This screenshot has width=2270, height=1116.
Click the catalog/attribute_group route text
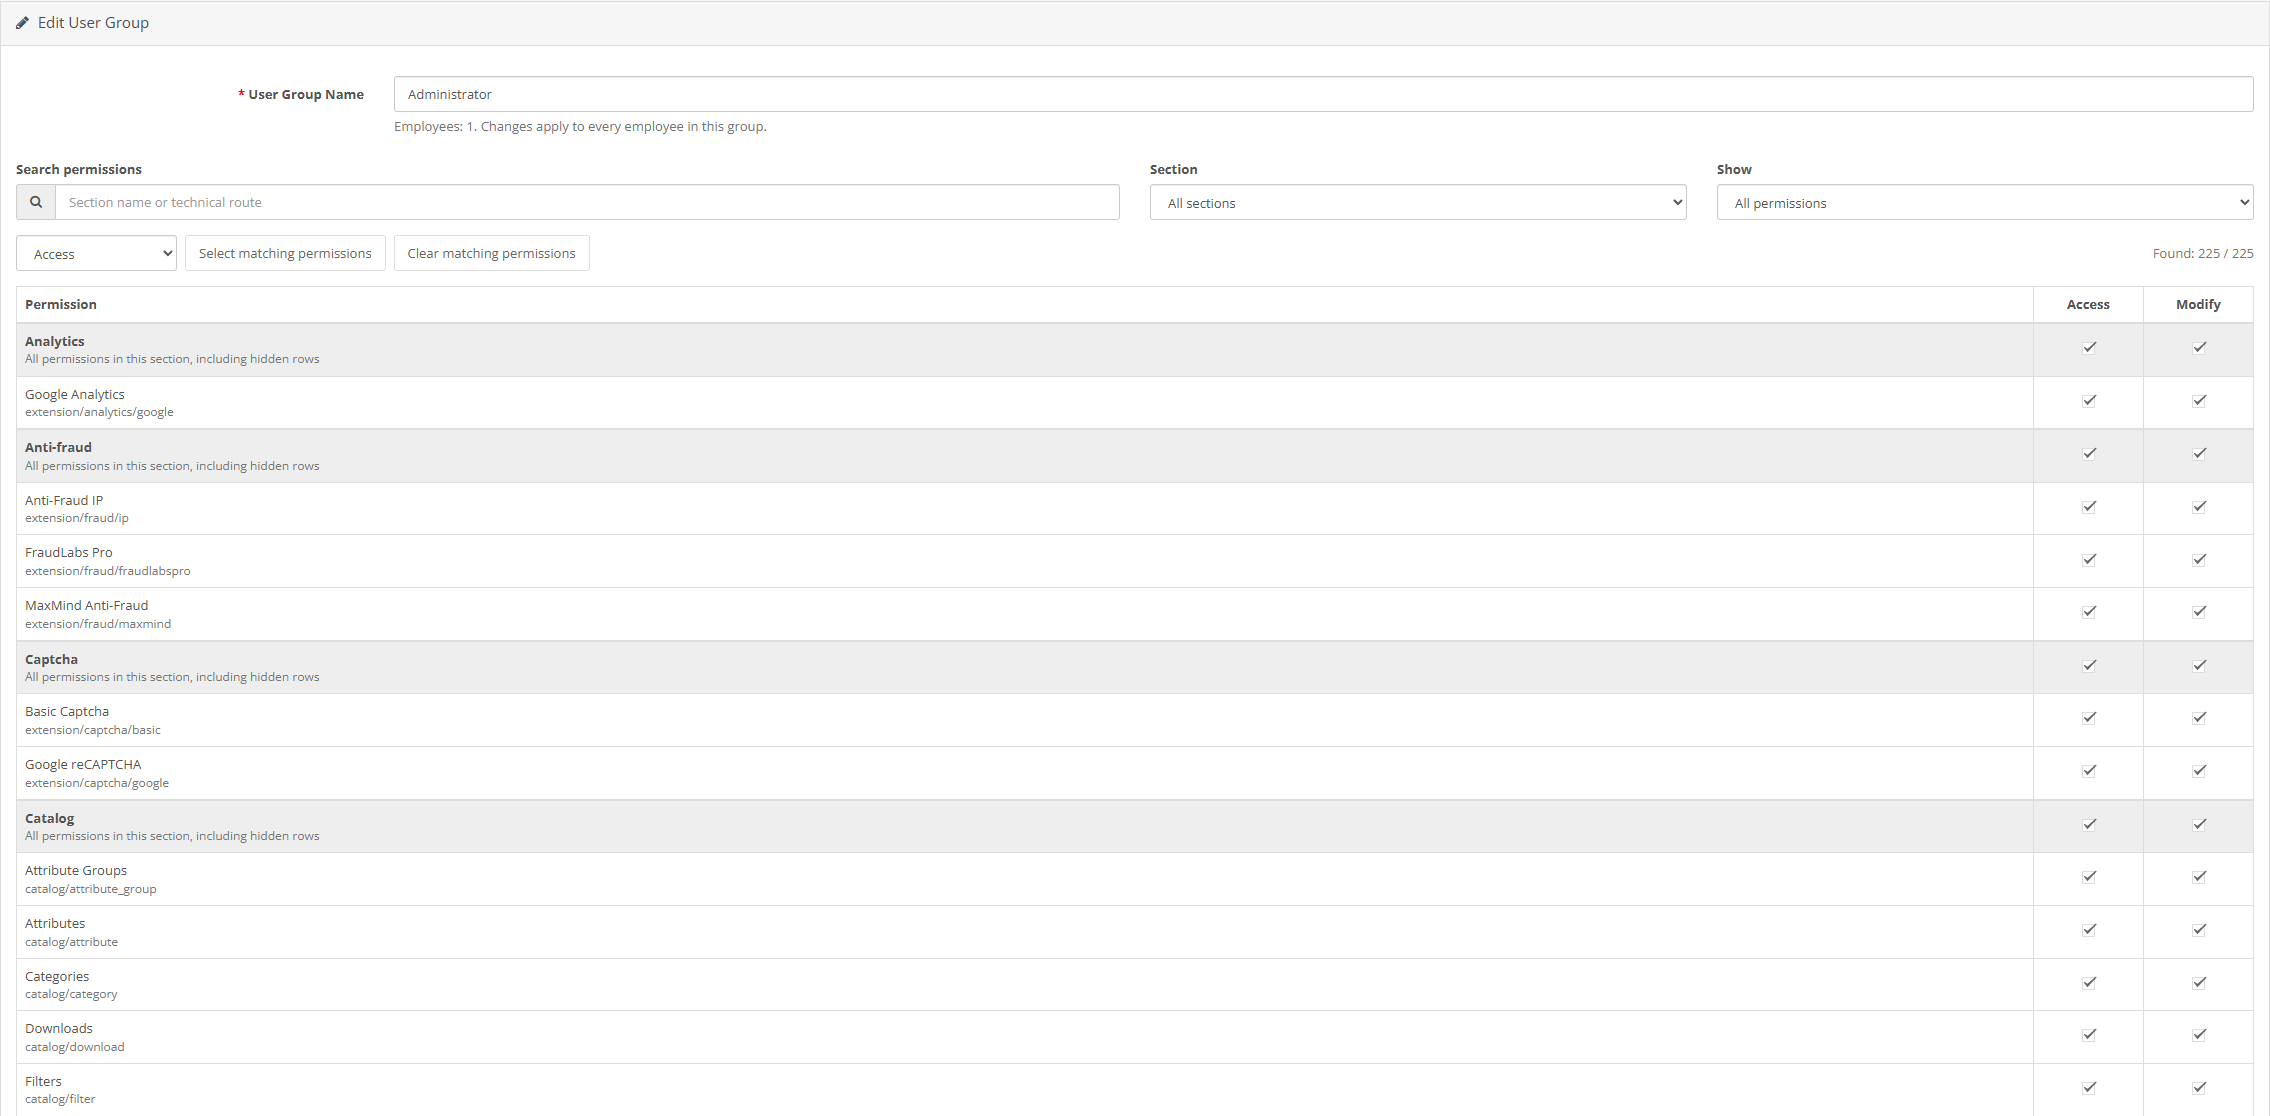(x=91, y=889)
